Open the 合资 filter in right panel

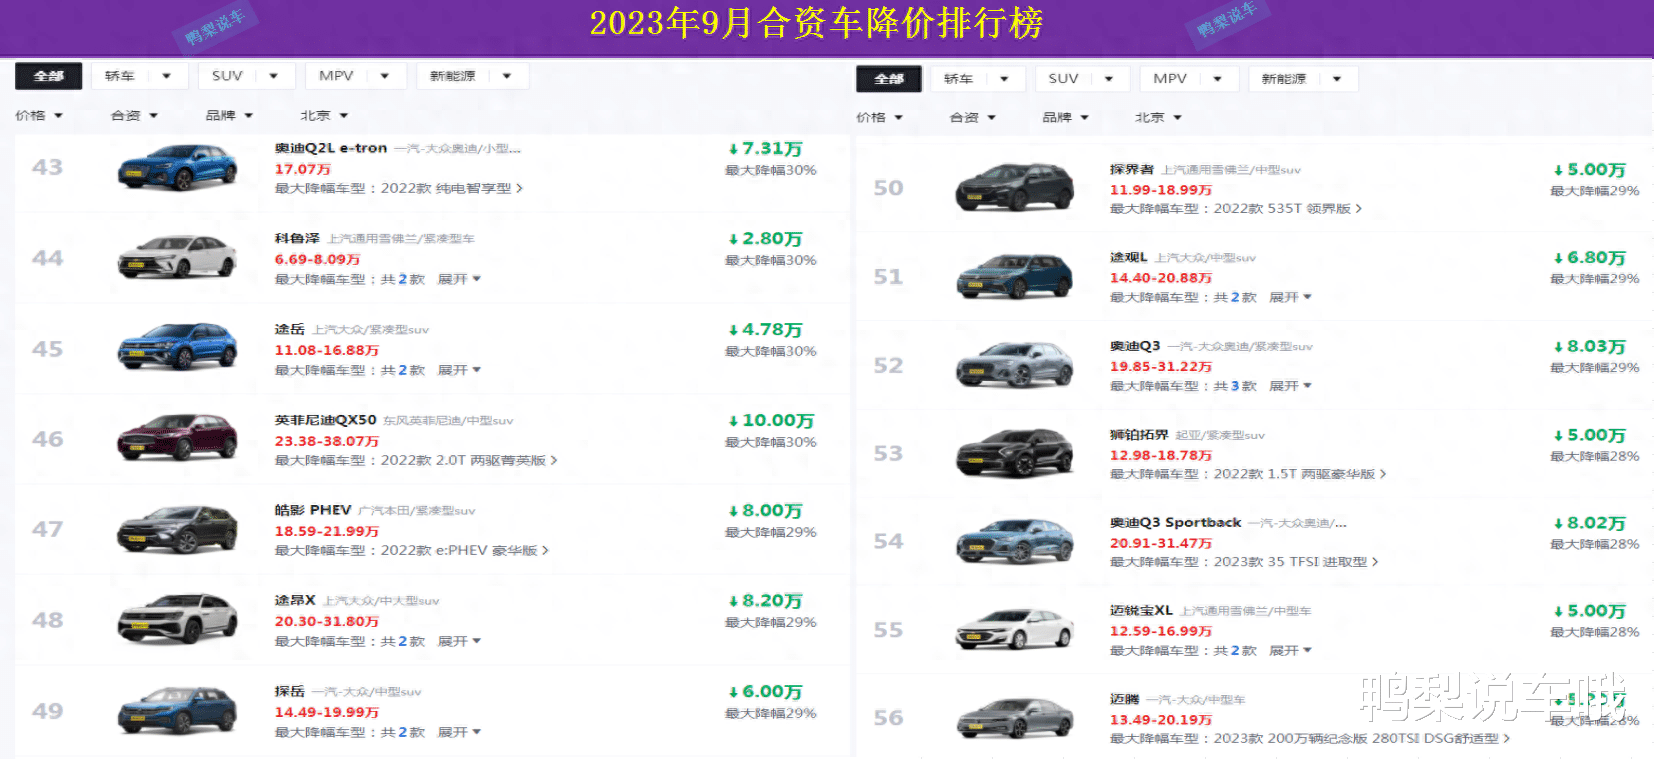click(x=973, y=118)
